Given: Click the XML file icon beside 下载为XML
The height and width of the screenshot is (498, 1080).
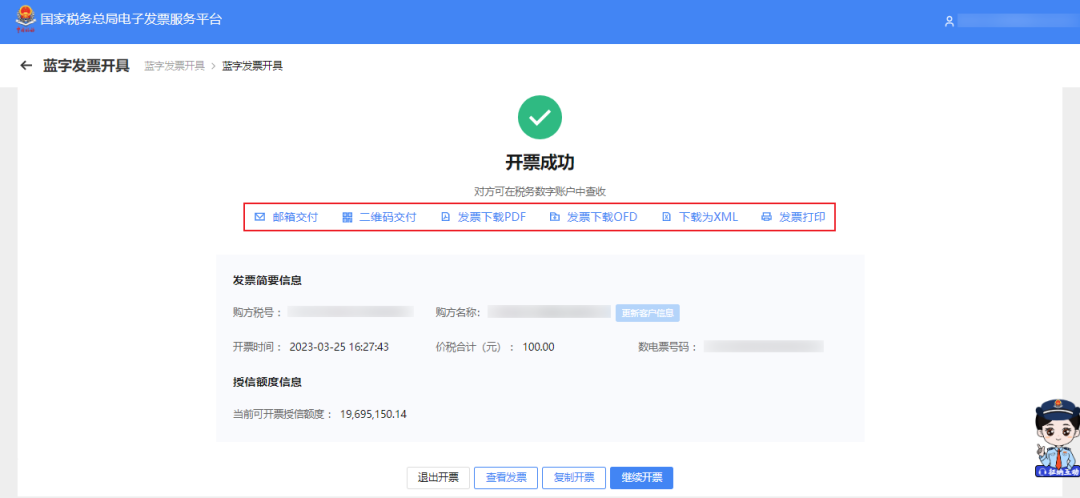Looking at the screenshot, I should [666, 217].
